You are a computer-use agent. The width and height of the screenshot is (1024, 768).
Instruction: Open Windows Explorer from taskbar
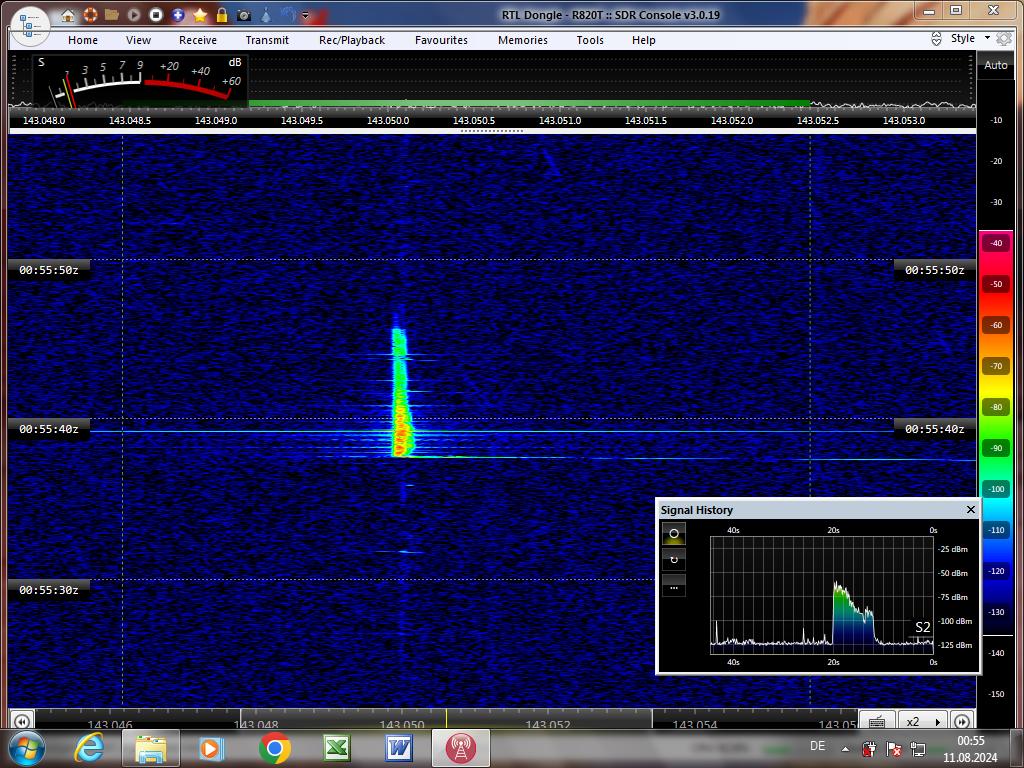click(151, 748)
